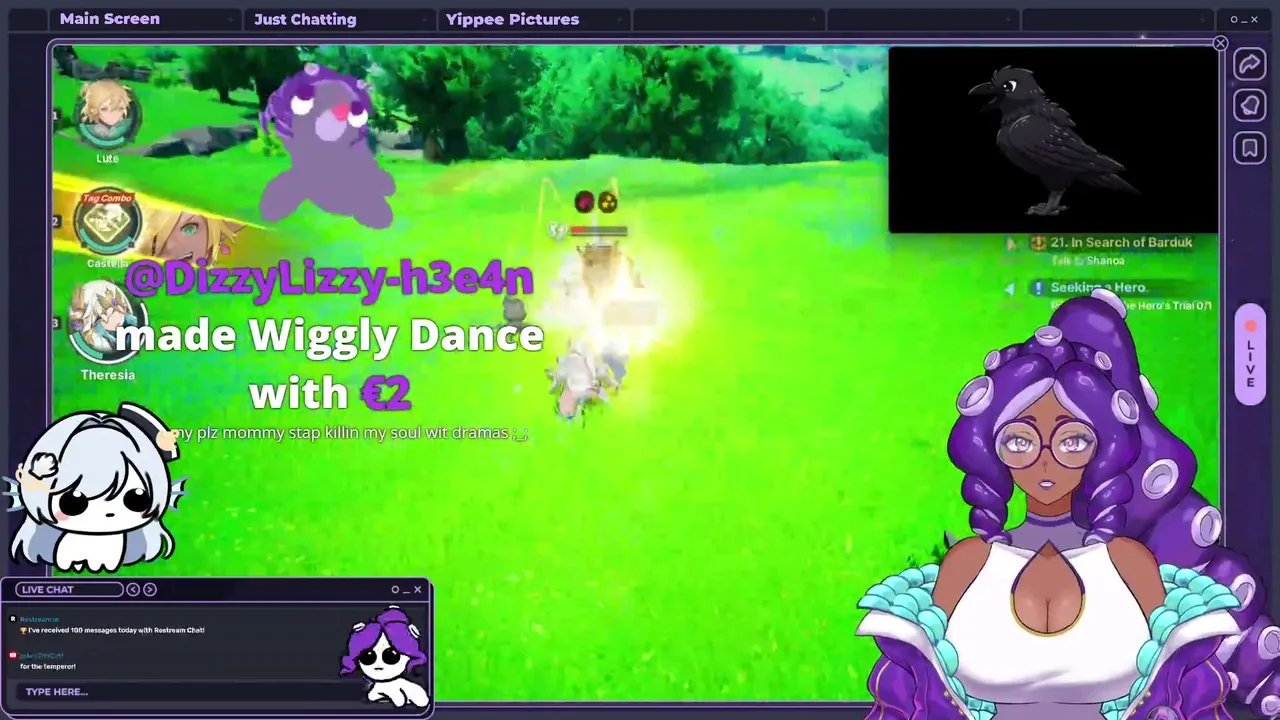Click the @DizzyLizzy-h3e4n alert username
The width and height of the screenshot is (1280, 720).
(329, 280)
